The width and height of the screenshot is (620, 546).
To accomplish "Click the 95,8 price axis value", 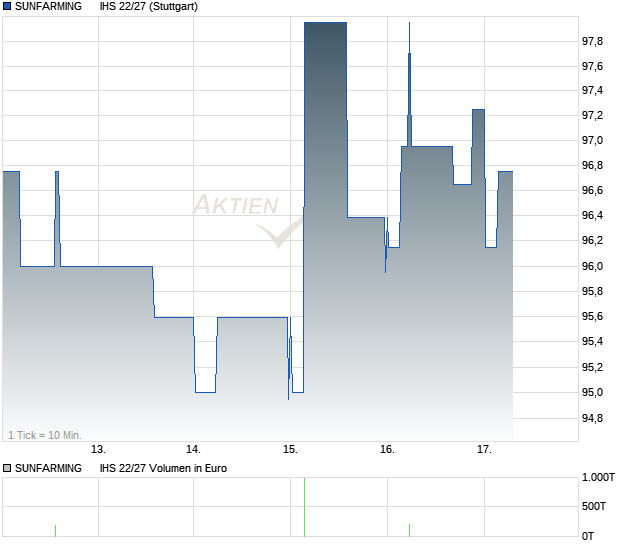I will point(592,291).
